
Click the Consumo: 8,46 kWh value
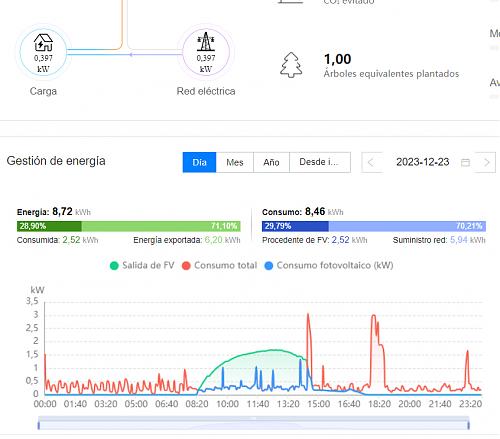[303, 212]
